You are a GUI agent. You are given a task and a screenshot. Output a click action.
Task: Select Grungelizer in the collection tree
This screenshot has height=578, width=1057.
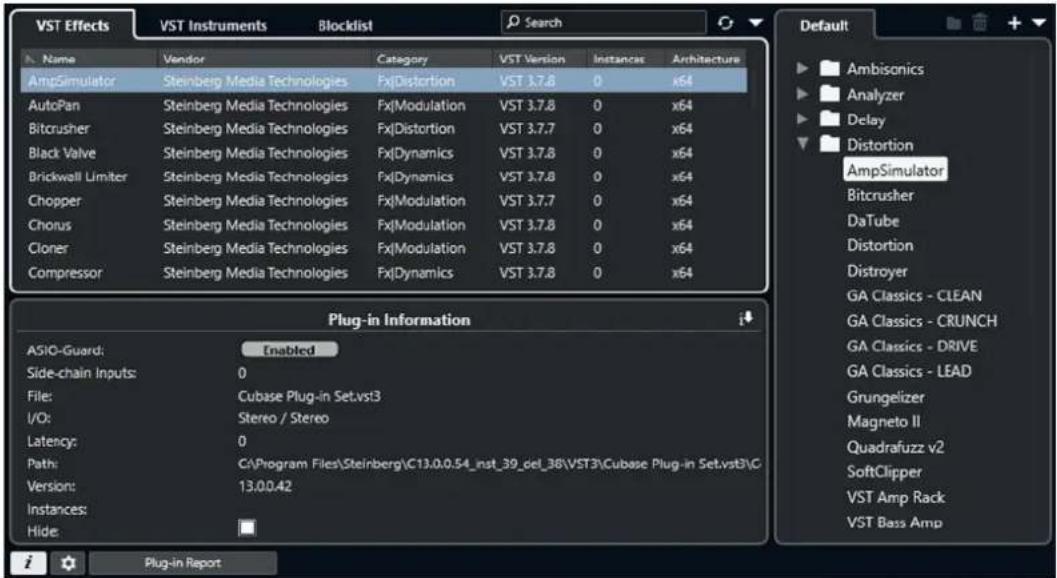[x=886, y=397]
